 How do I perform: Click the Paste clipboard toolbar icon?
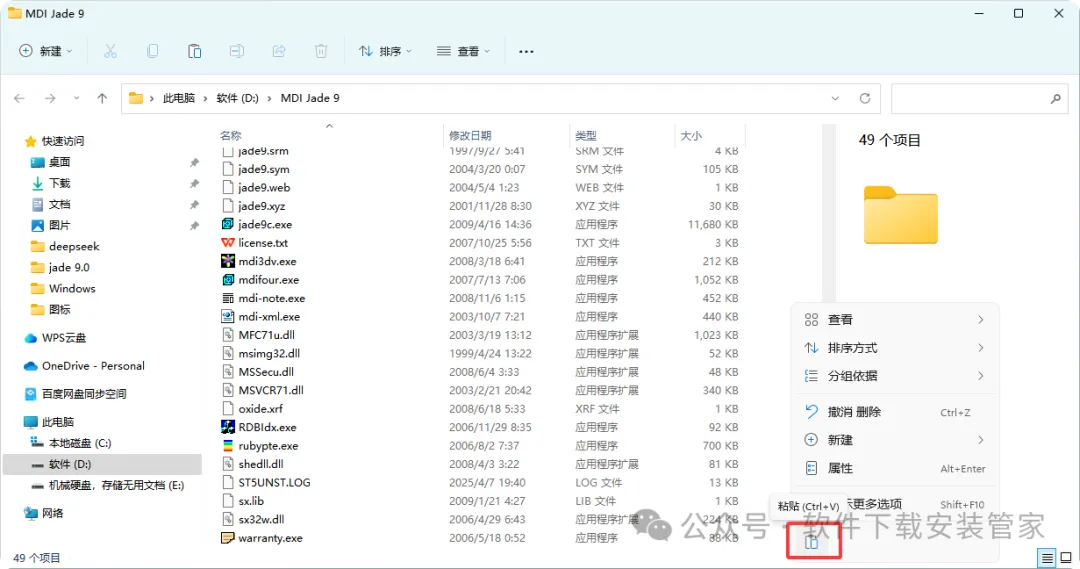coord(194,51)
